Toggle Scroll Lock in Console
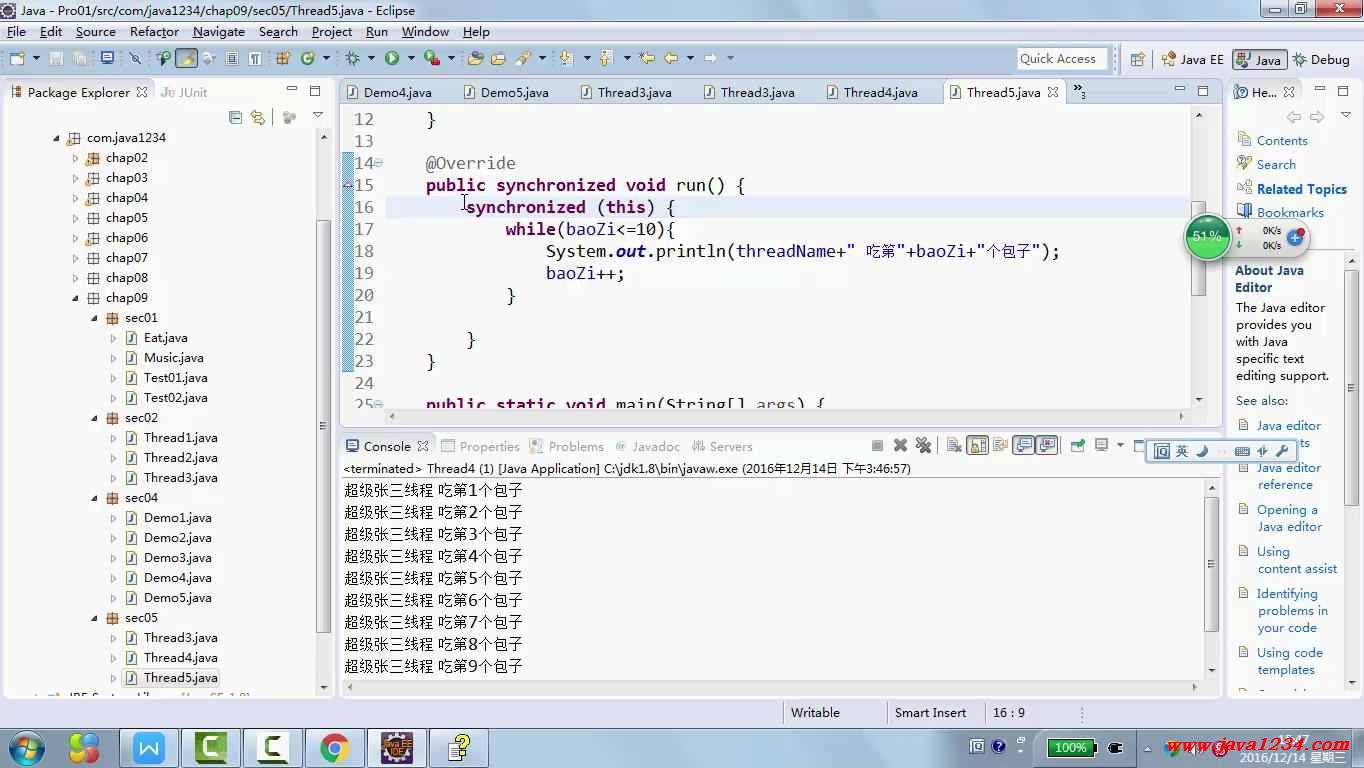The width and height of the screenshot is (1364, 768). (977, 446)
